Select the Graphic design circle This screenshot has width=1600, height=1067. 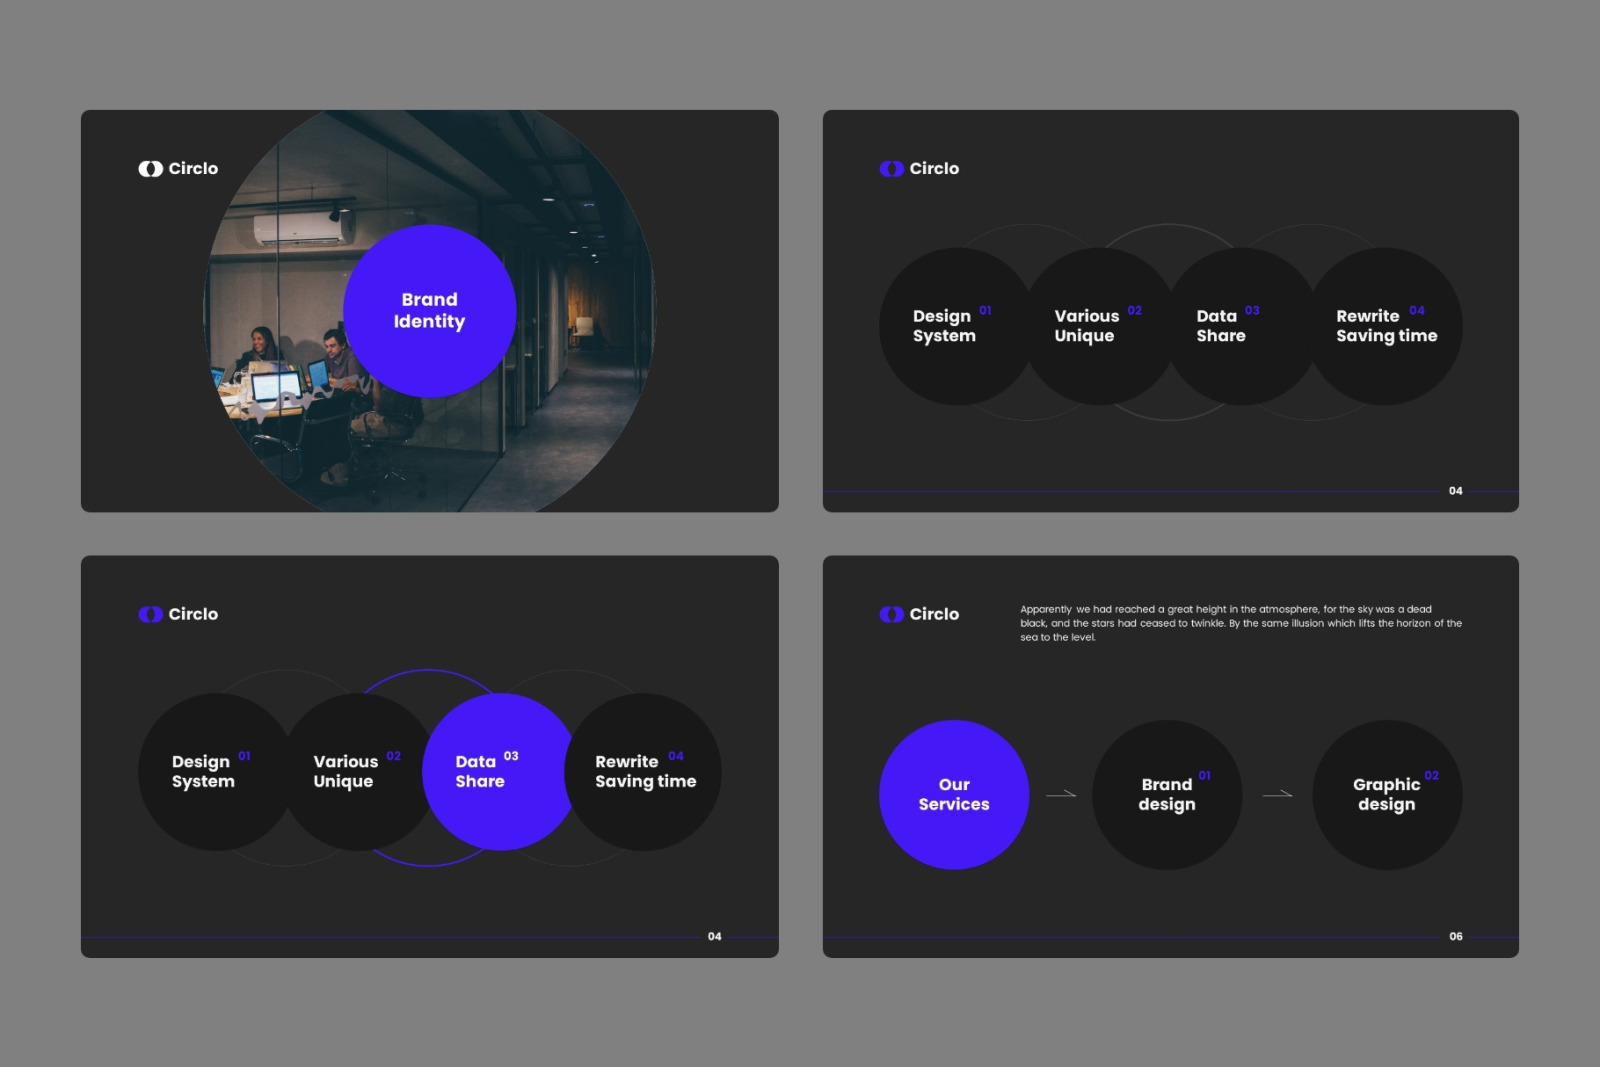(x=1388, y=795)
